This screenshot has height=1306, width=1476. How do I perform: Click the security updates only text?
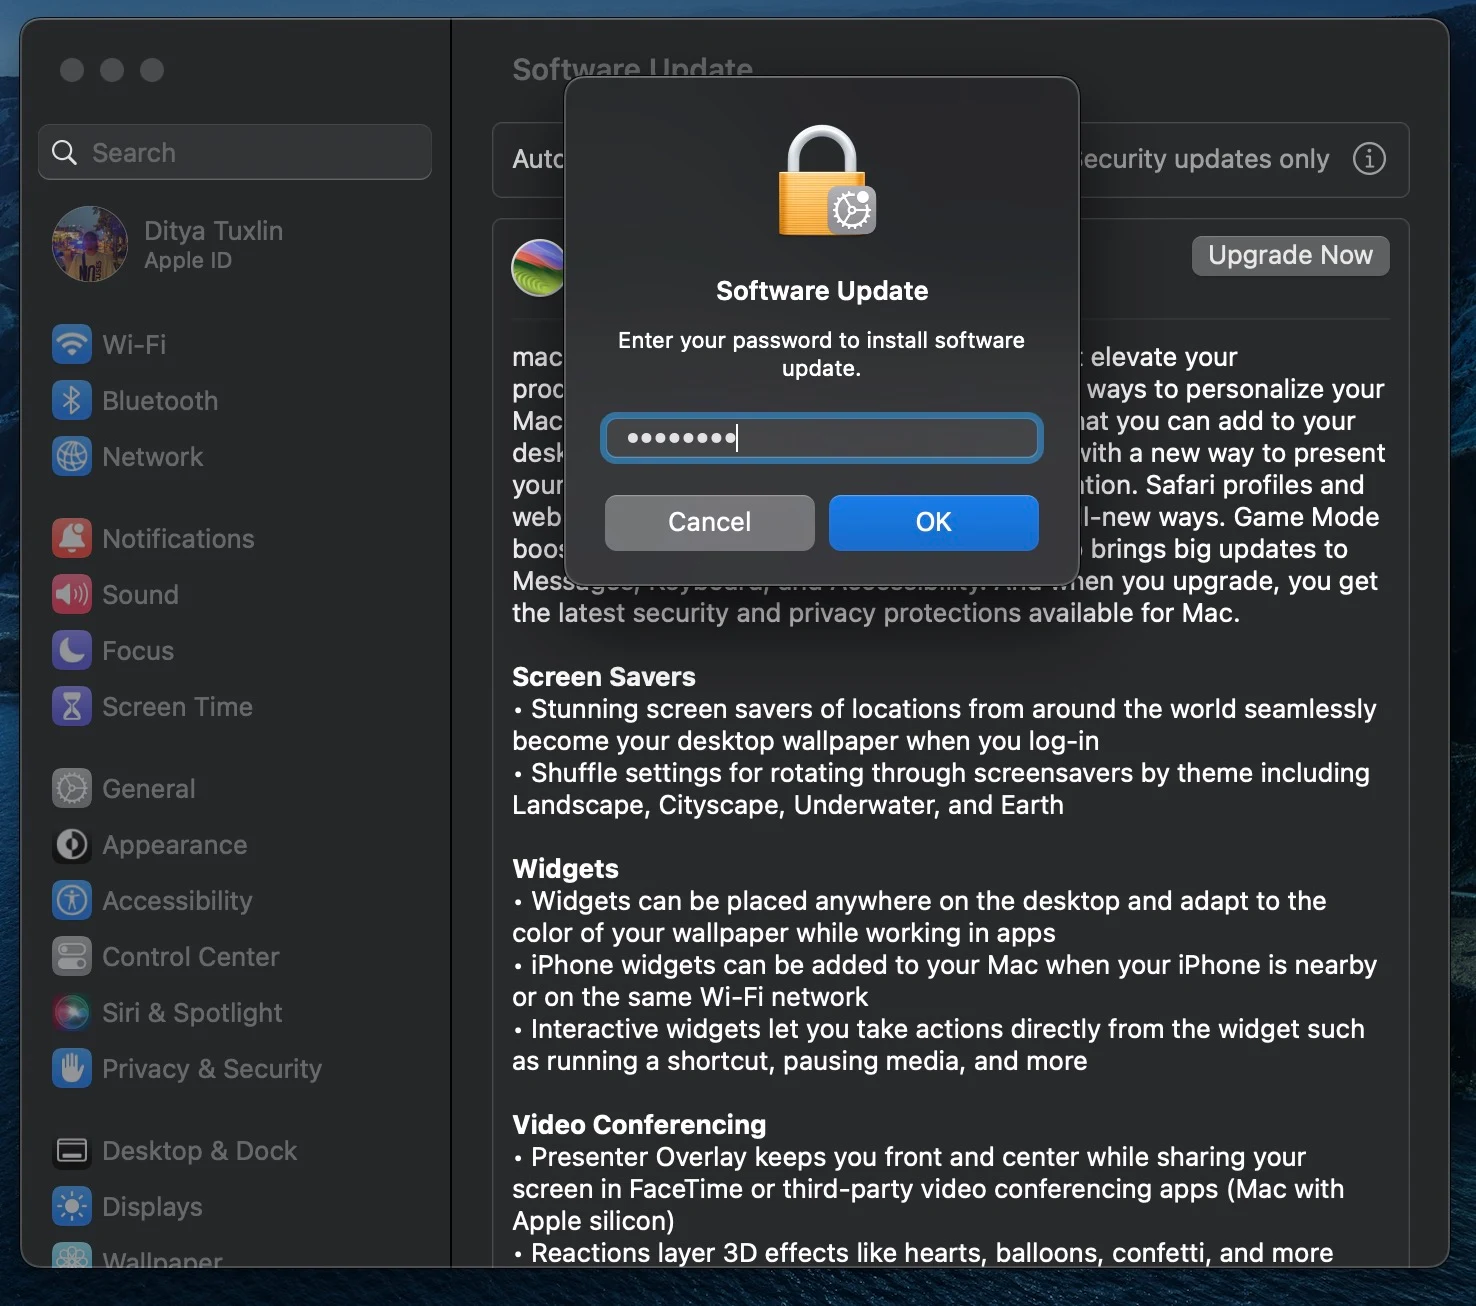[1204, 159]
